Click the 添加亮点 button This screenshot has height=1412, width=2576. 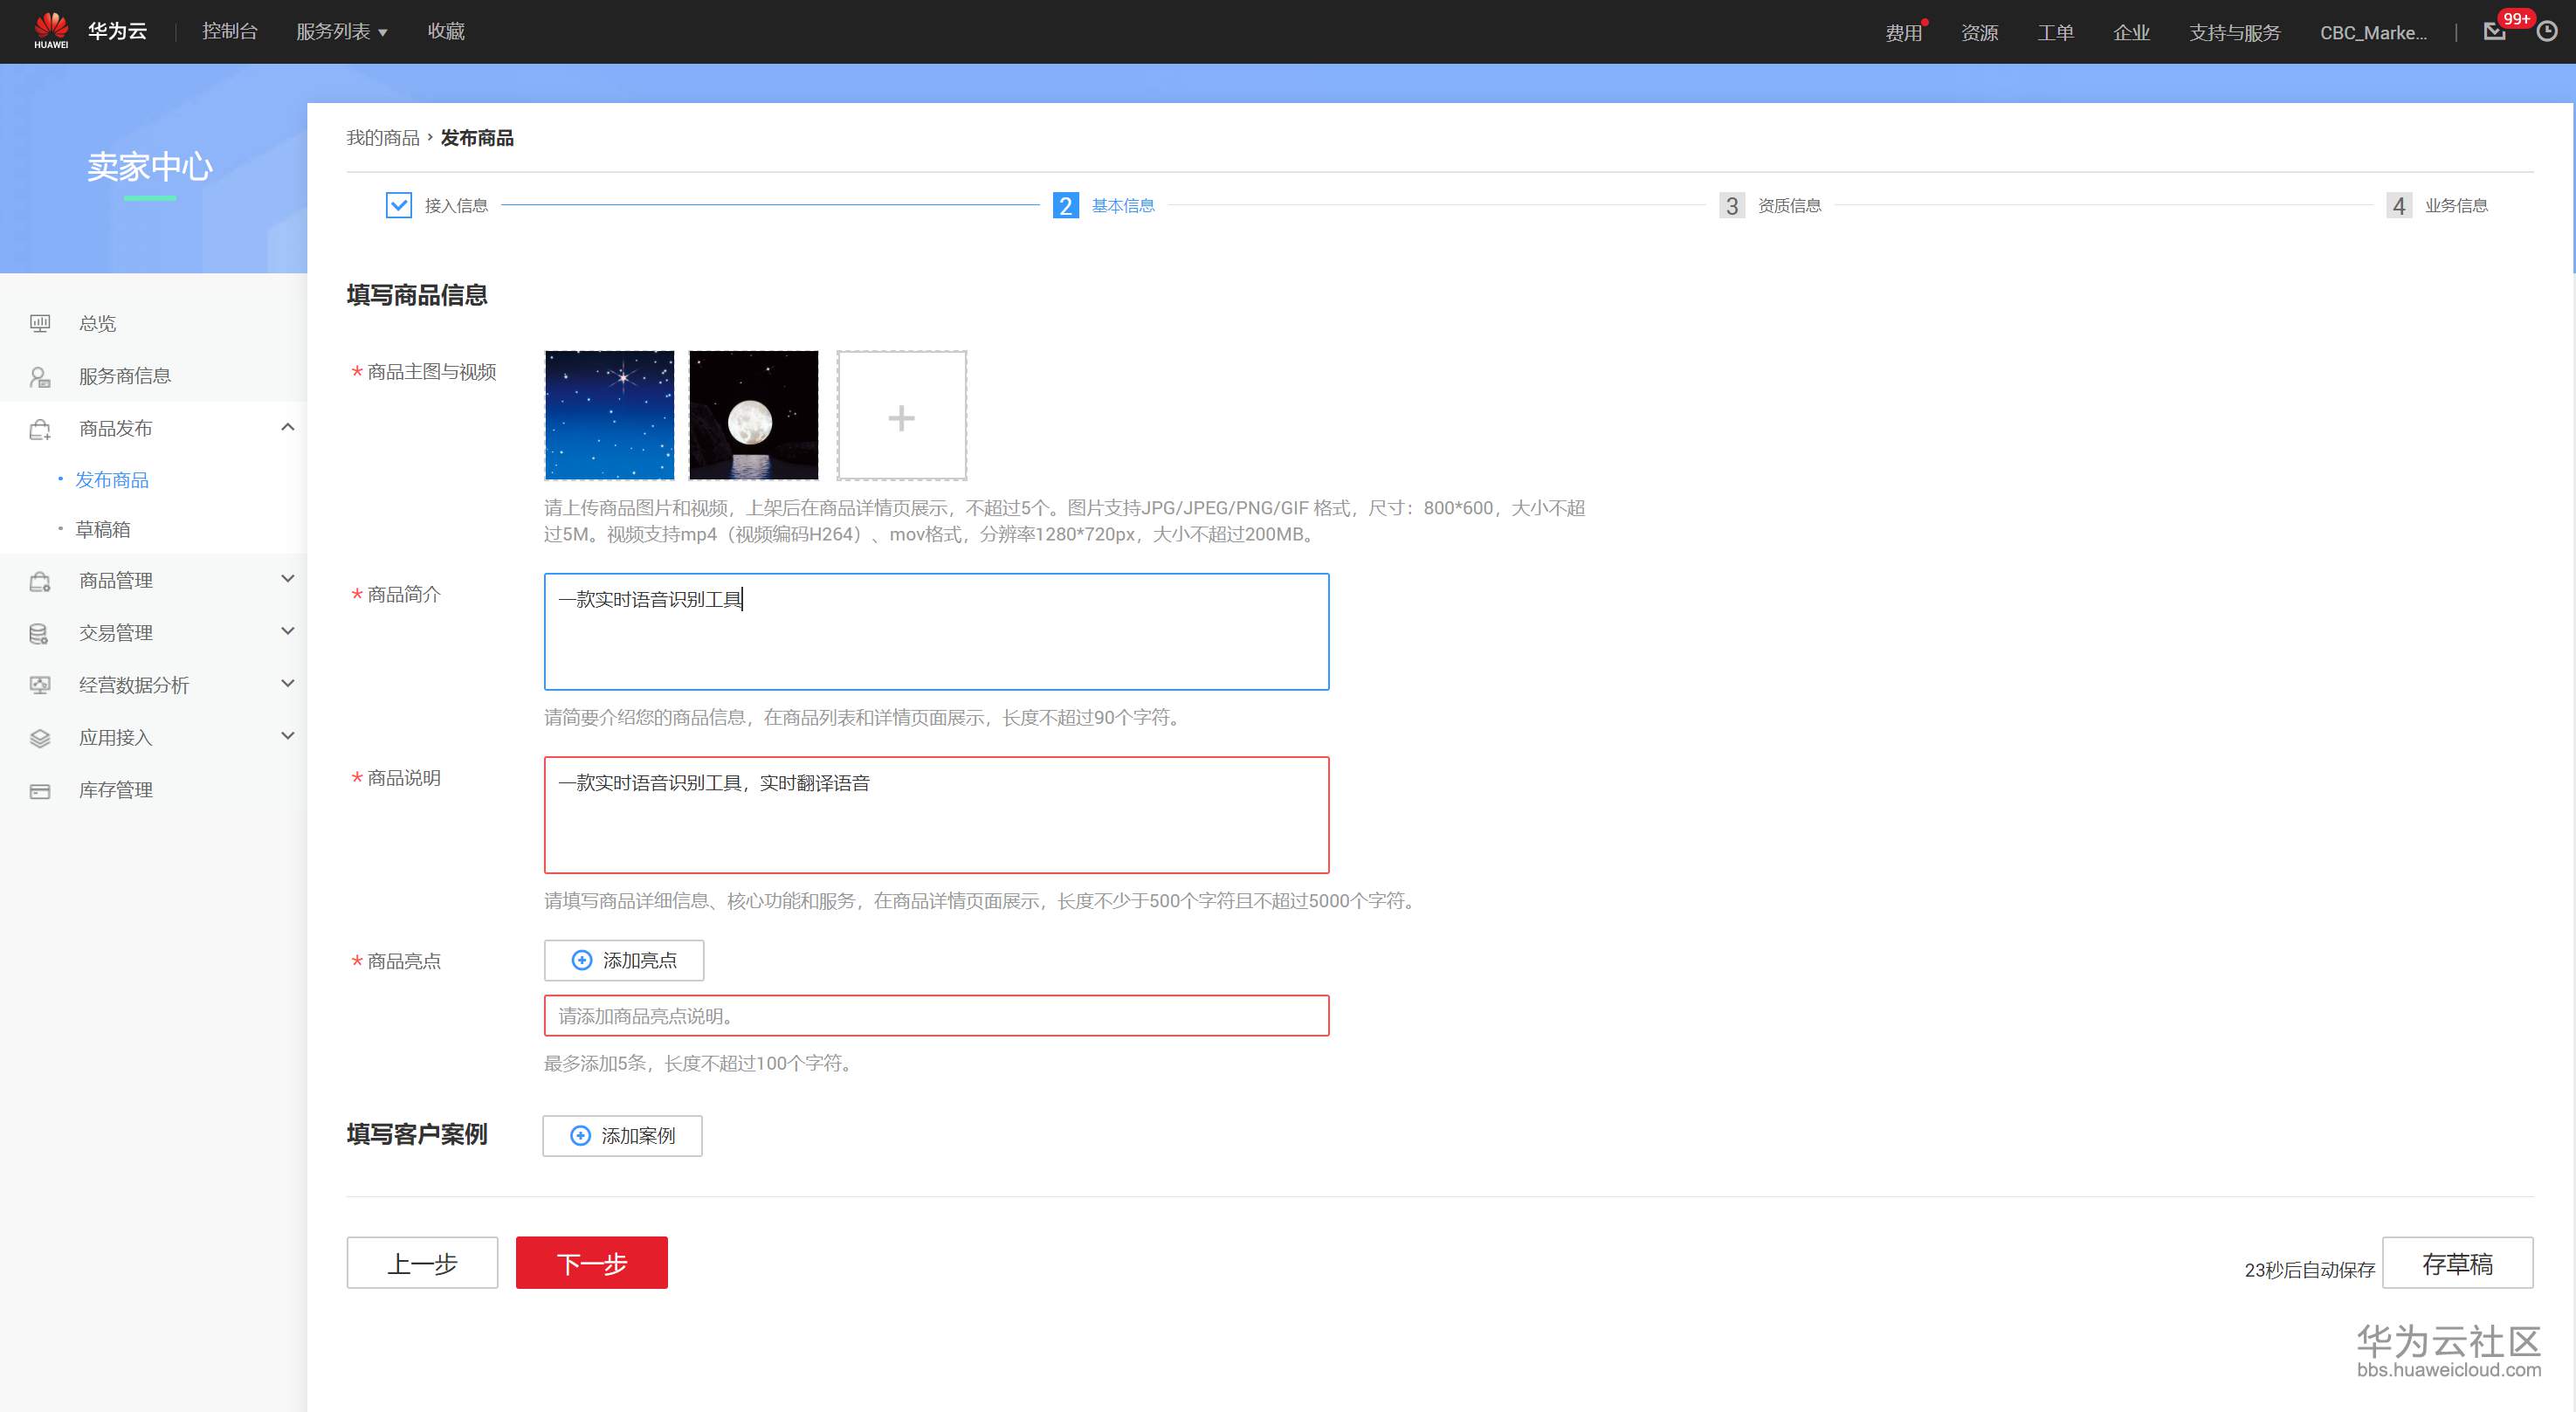pos(624,960)
